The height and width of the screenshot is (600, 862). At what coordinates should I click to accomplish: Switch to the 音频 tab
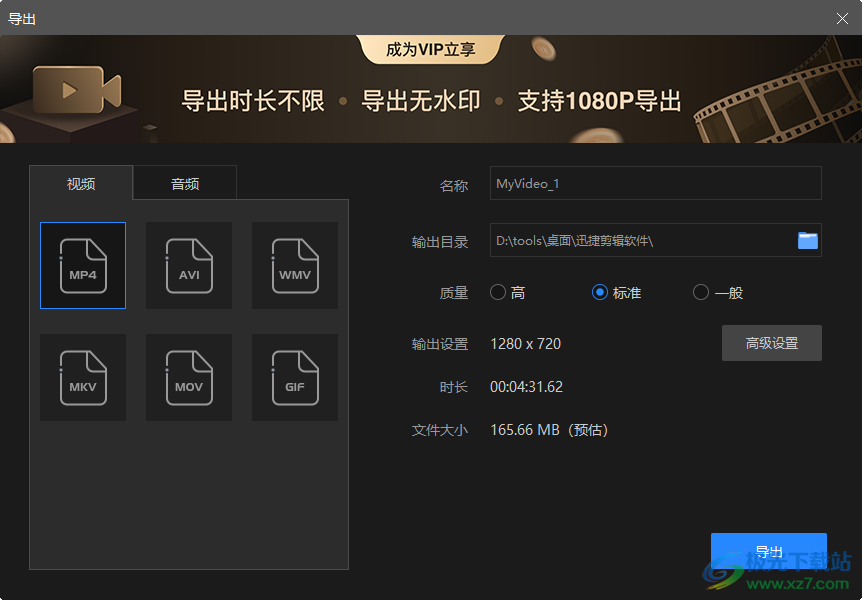coord(184,183)
